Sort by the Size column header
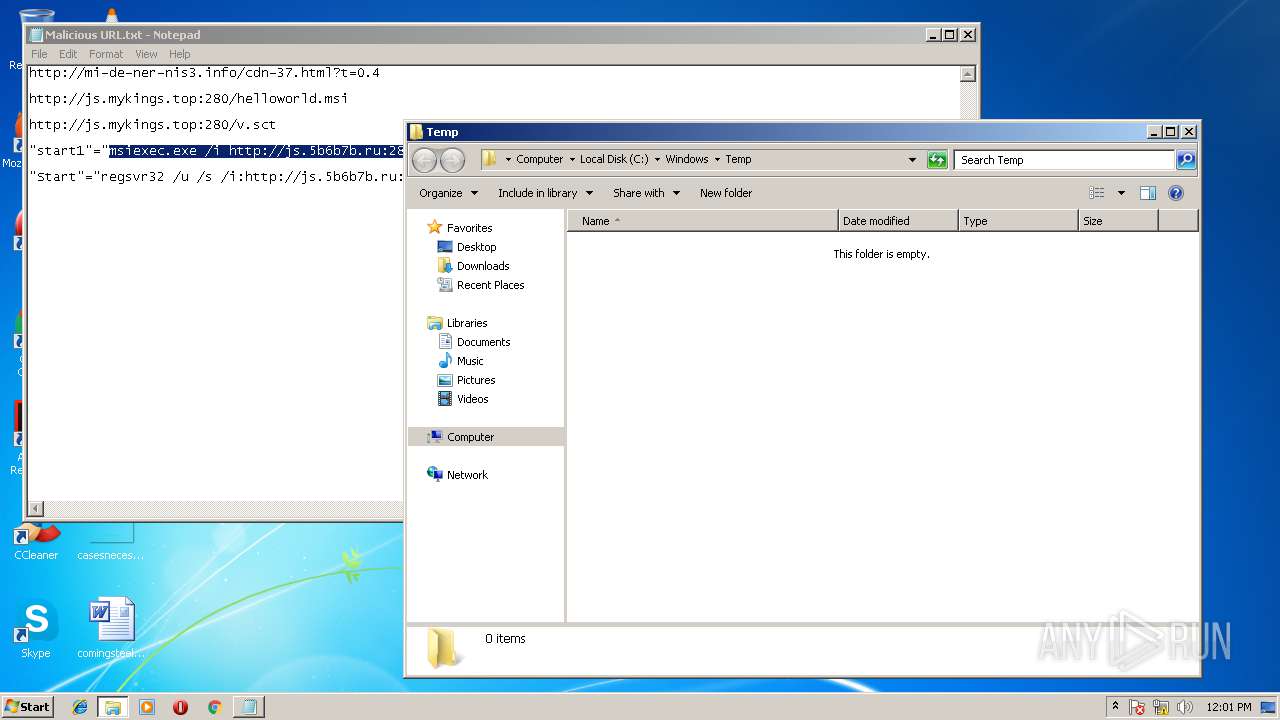Viewport: 1280px width, 720px height. 1118,221
